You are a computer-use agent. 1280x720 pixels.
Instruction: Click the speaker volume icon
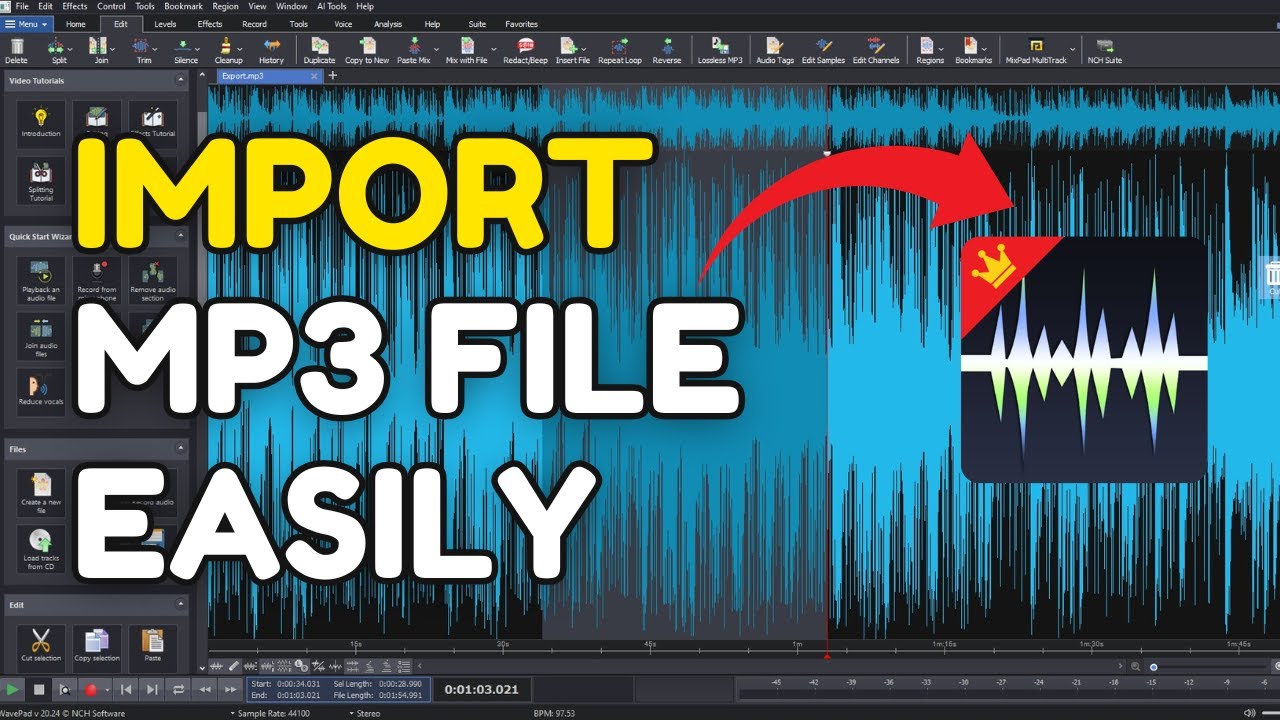coord(1249,713)
